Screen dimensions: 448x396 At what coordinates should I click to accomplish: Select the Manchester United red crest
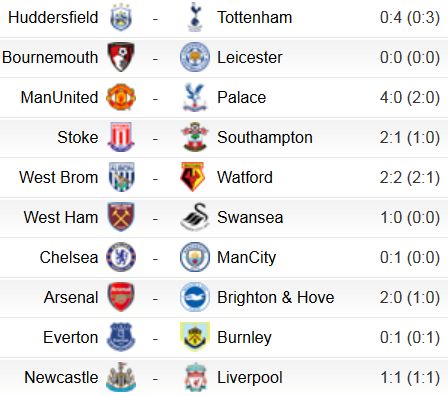(121, 97)
